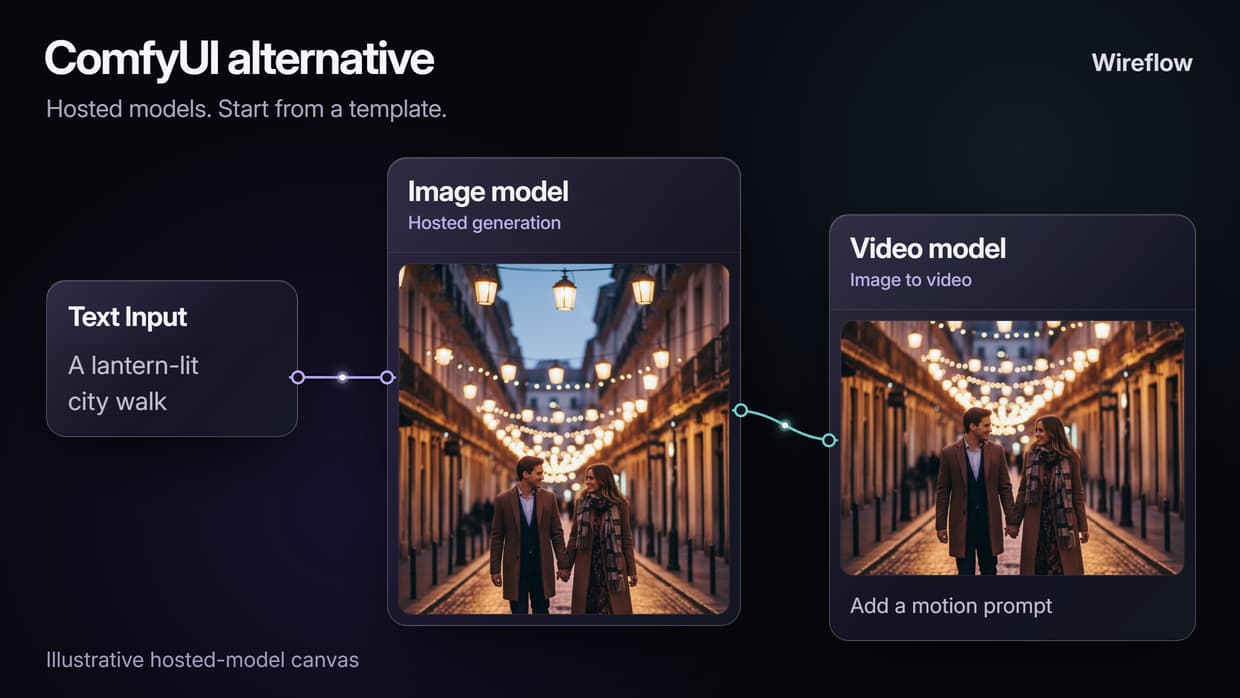The height and width of the screenshot is (698, 1240).
Task: Click the 'Hosted generation' subtitle
Action: click(x=484, y=223)
